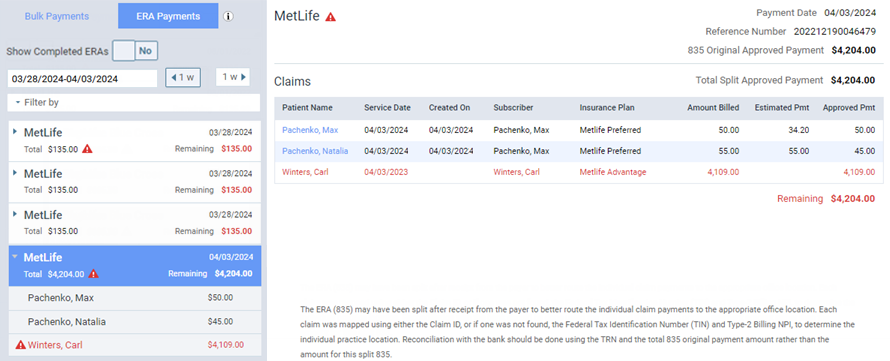The width and height of the screenshot is (890, 361).
Task: Click the Insurance Plan column header
Action: pyautogui.click(x=607, y=108)
